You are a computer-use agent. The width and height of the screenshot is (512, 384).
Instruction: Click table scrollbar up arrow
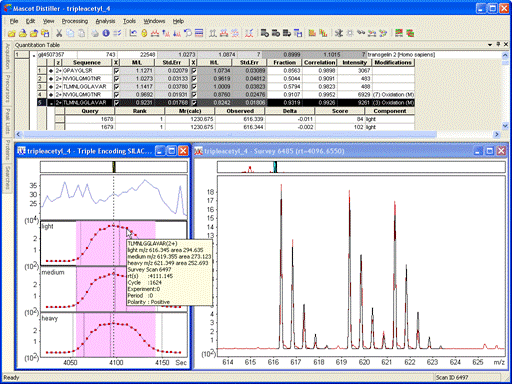tap(505, 55)
